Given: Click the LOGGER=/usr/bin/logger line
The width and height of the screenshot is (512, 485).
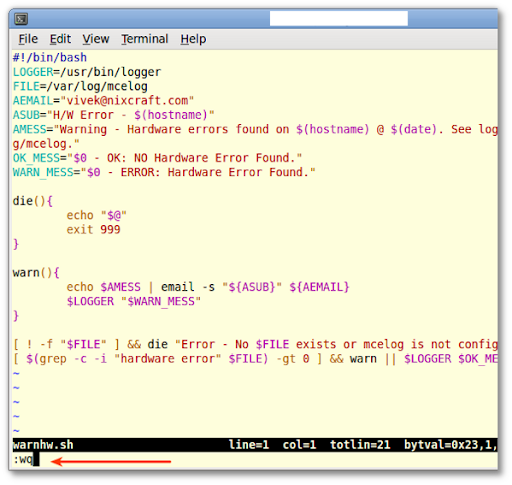Looking at the screenshot, I should 87,72.
